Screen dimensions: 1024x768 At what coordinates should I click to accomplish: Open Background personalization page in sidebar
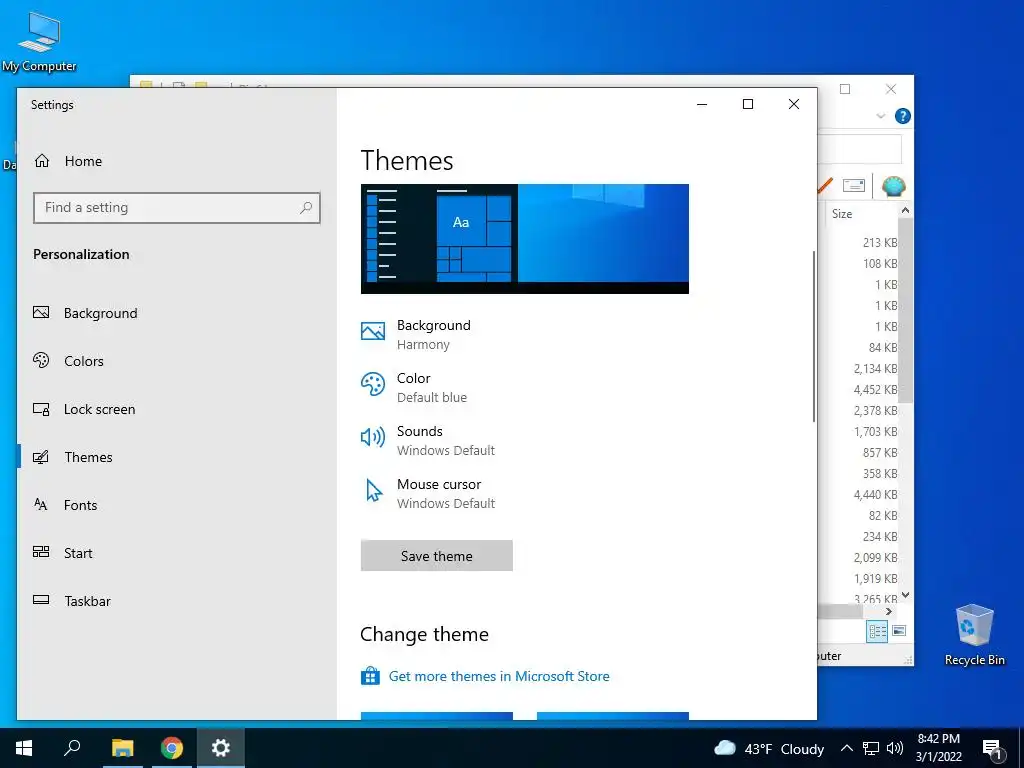click(85, 313)
